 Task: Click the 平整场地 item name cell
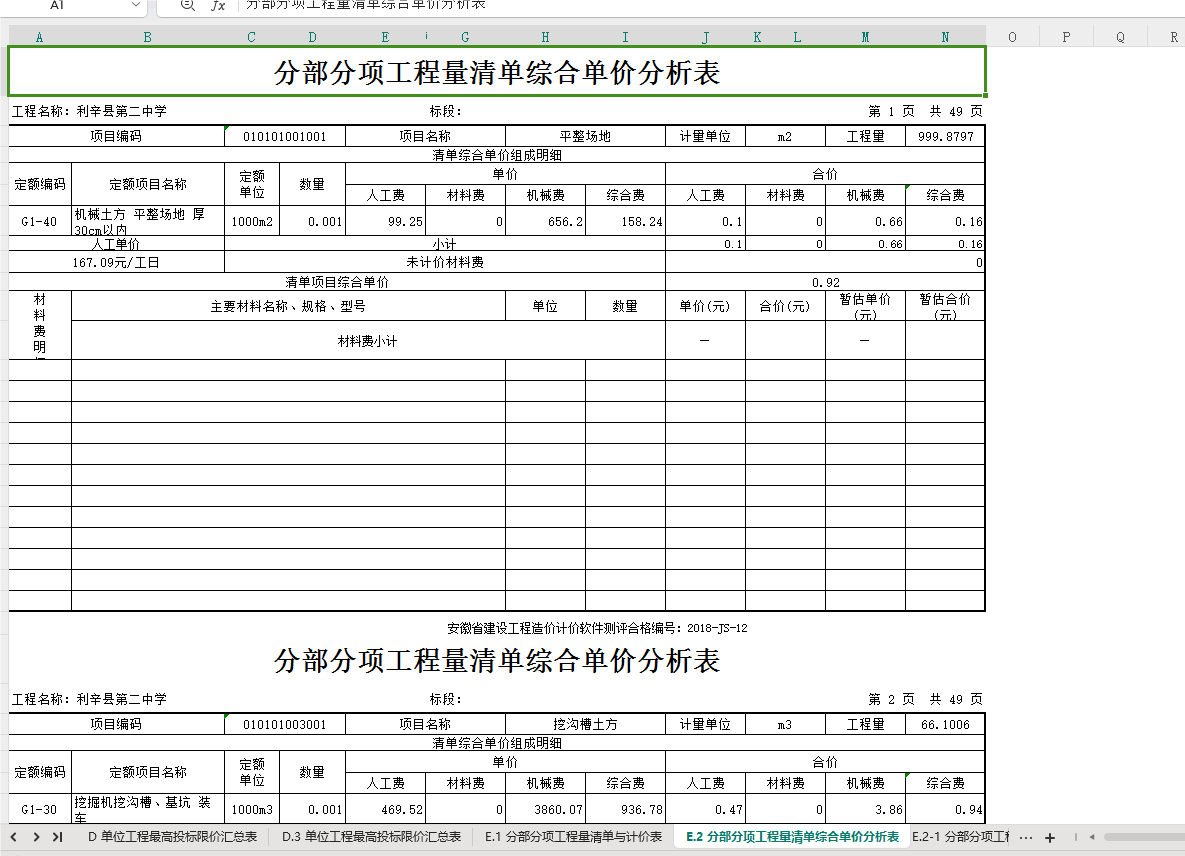tap(585, 136)
